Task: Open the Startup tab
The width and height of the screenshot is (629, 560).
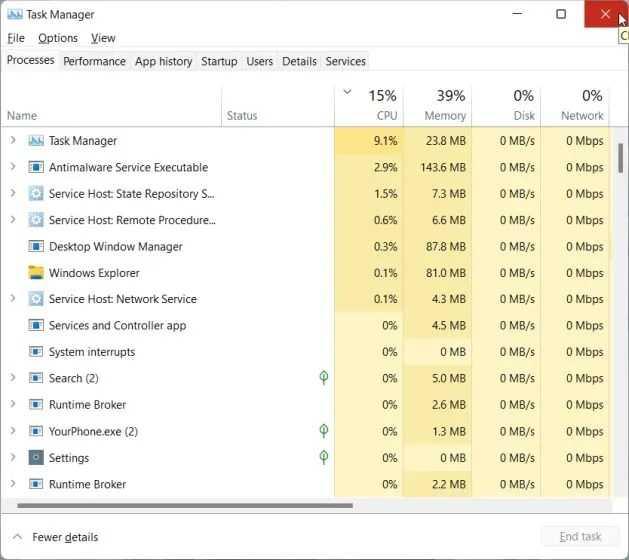Action: [x=219, y=61]
